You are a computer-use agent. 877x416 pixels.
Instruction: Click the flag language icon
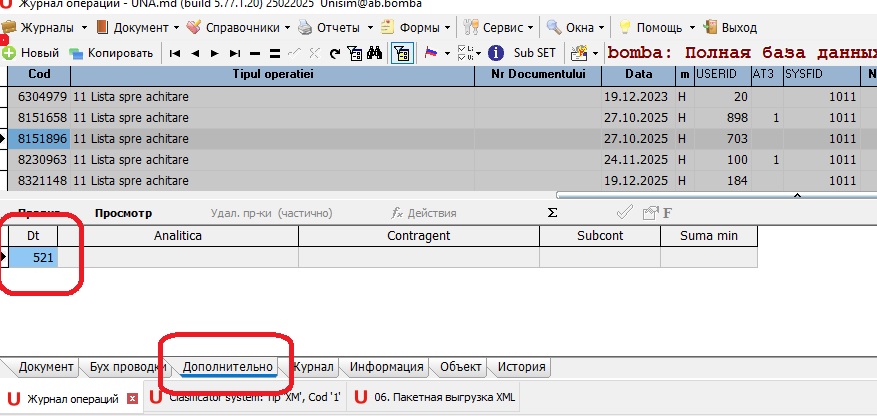pos(431,53)
